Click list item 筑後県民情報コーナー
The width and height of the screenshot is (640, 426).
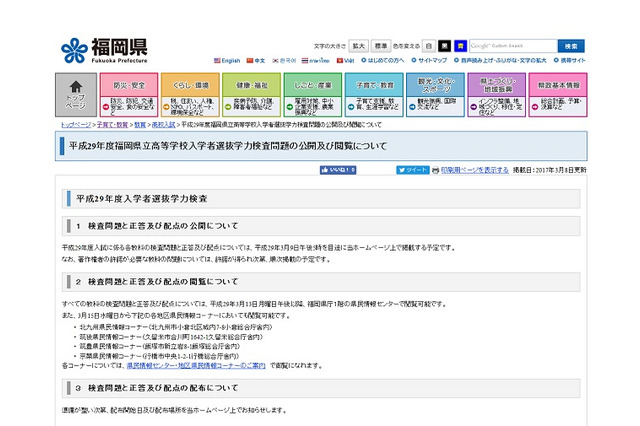click(171, 337)
